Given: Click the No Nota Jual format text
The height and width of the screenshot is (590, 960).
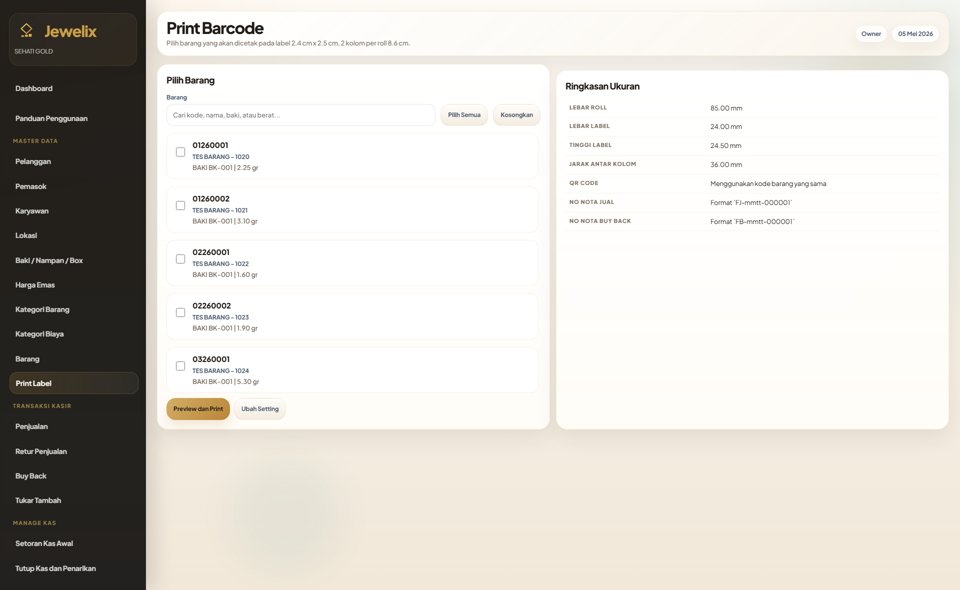Looking at the screenshot, I should tap(751, 203).
